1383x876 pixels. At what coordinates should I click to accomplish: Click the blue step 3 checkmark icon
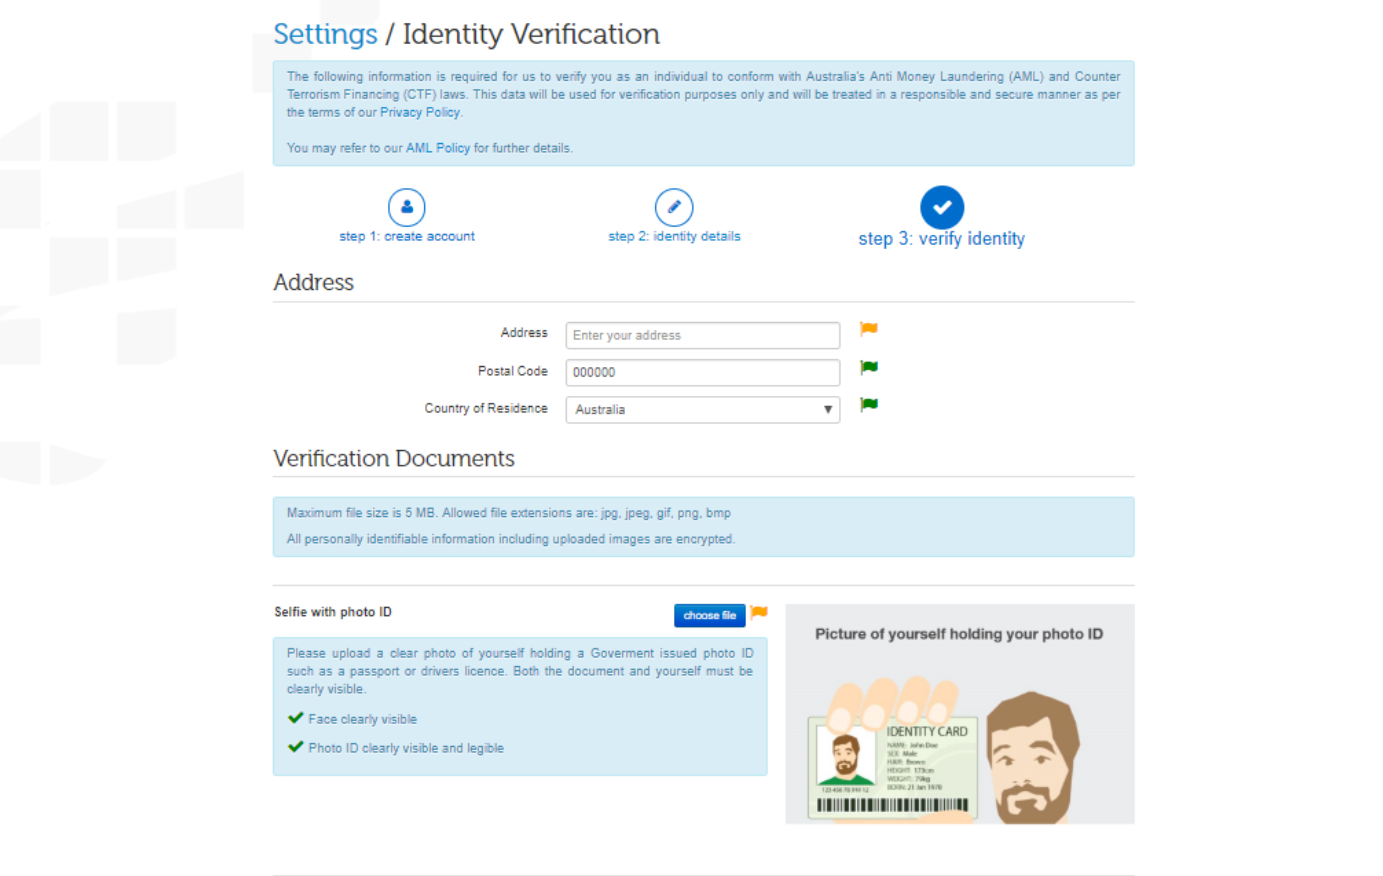coord(941,206)
